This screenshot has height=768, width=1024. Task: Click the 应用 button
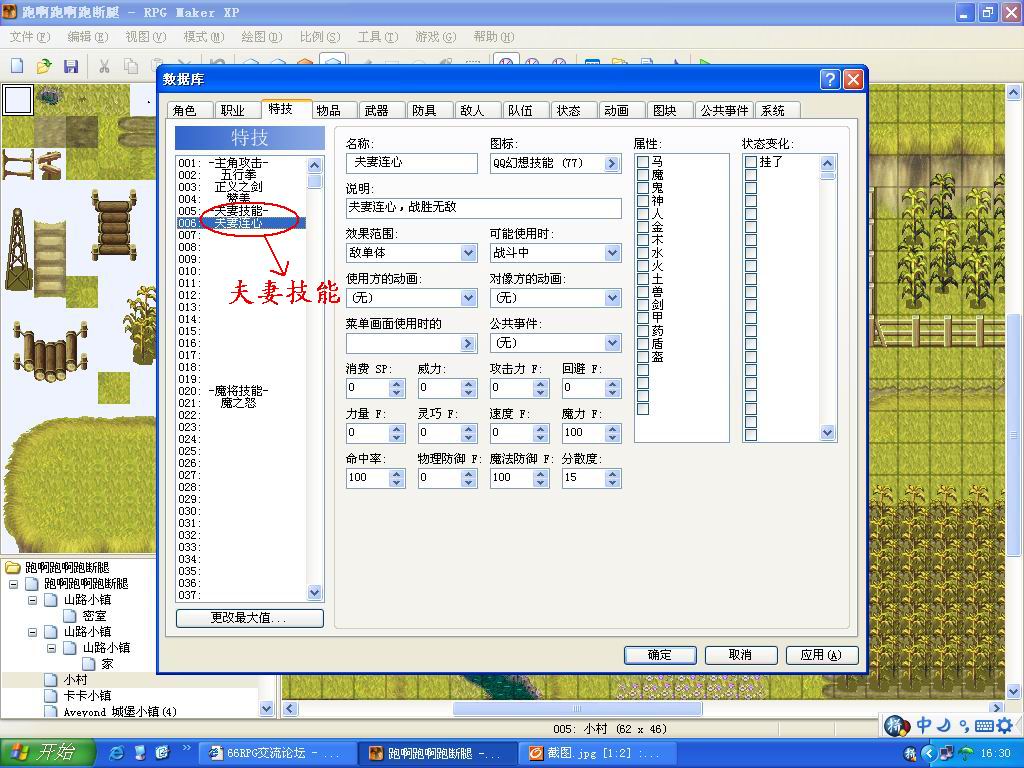821,655
